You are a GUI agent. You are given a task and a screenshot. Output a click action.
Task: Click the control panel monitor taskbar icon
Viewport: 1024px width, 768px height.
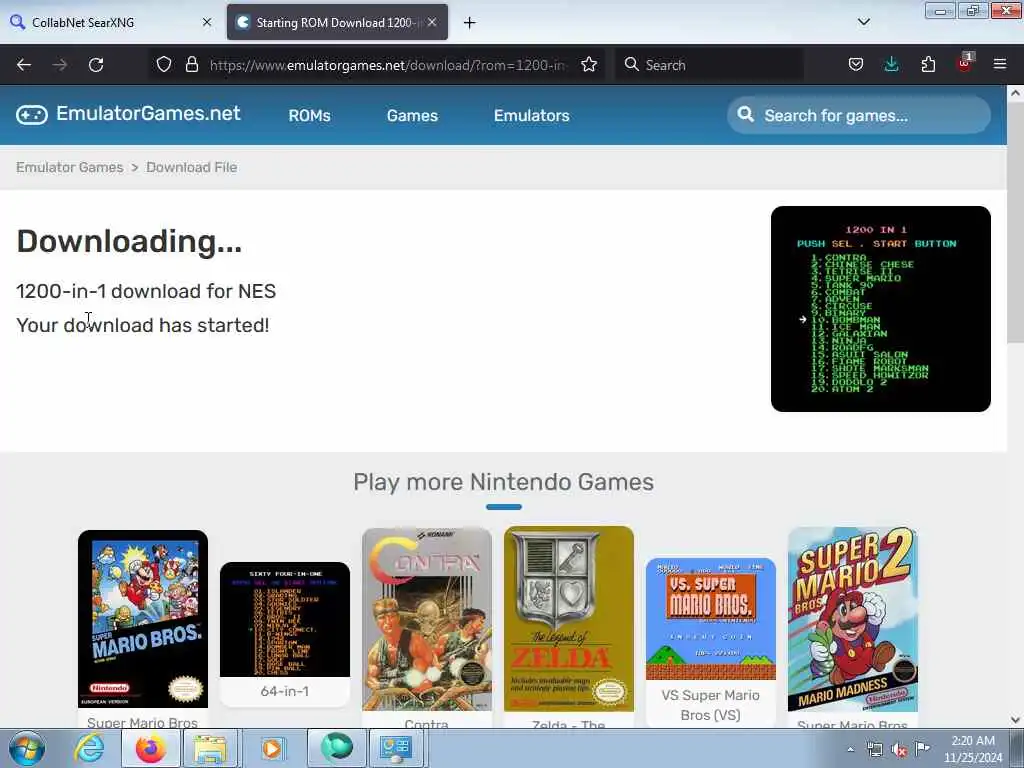click(x=396, y=748)
